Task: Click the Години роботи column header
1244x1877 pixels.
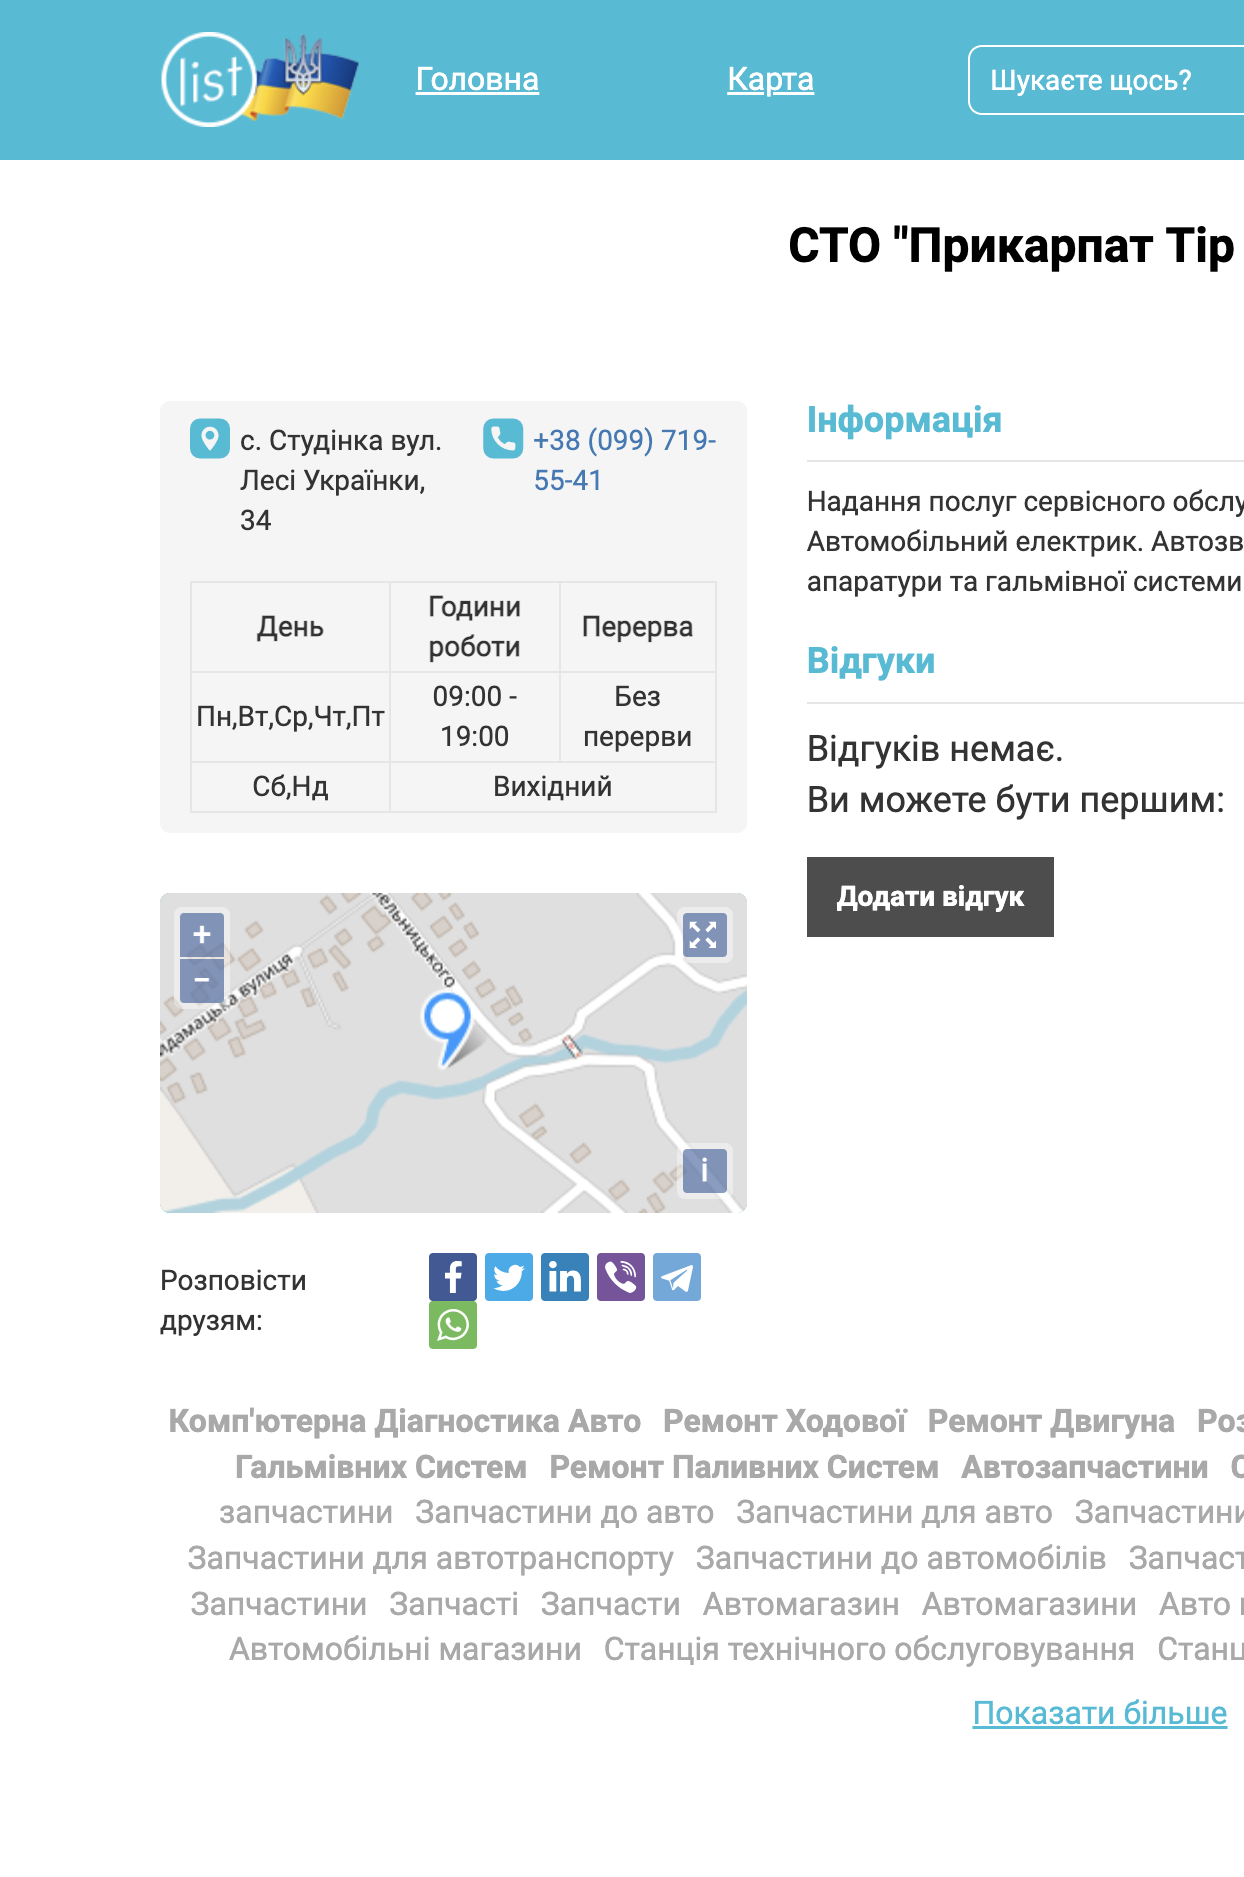Action: tap(475, 627)
